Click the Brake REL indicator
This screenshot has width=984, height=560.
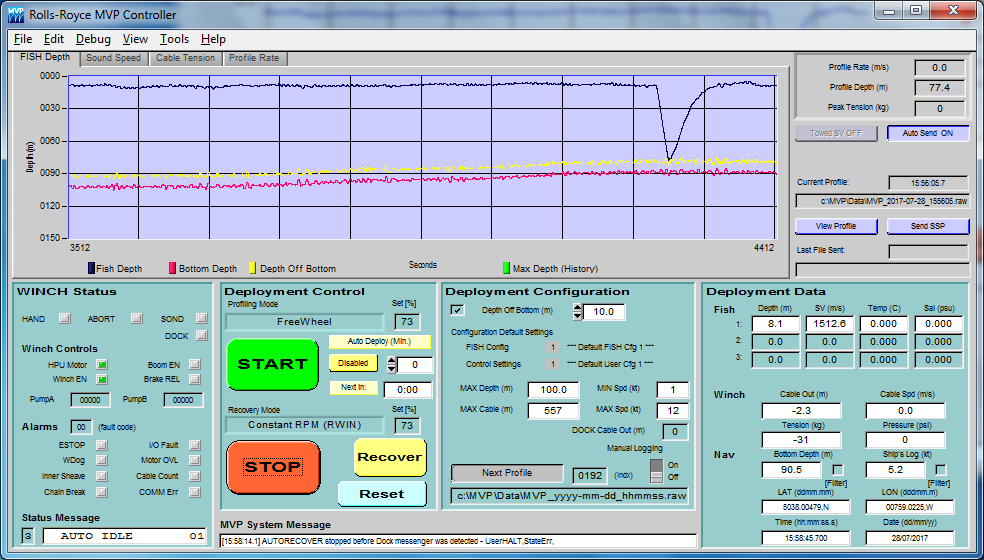pos(195,379)
